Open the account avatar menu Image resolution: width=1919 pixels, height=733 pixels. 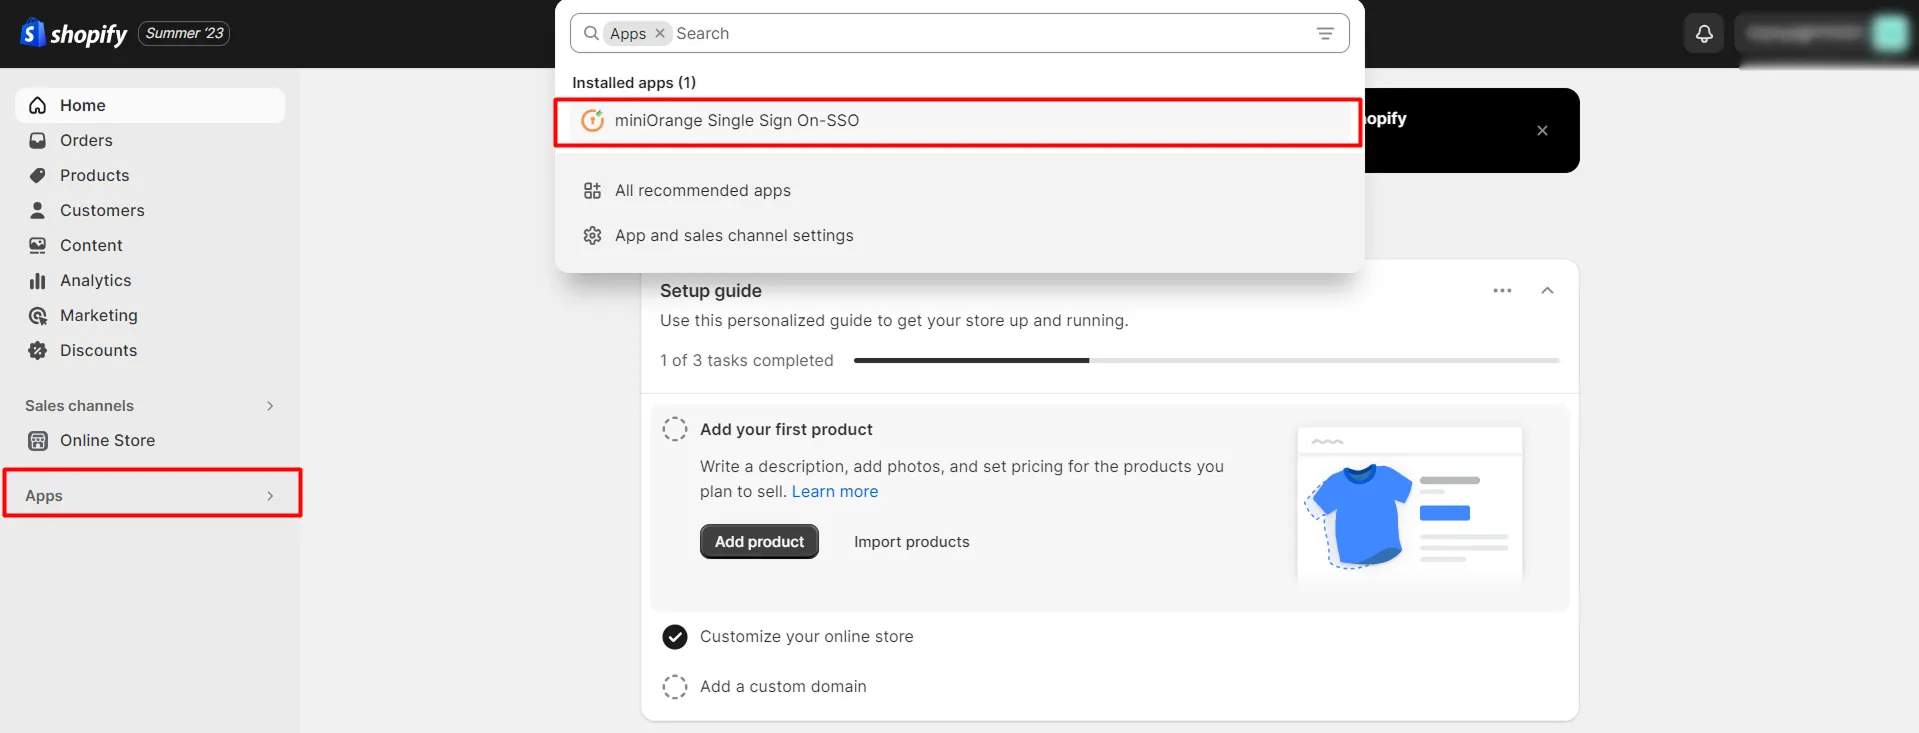(1890, 34)
